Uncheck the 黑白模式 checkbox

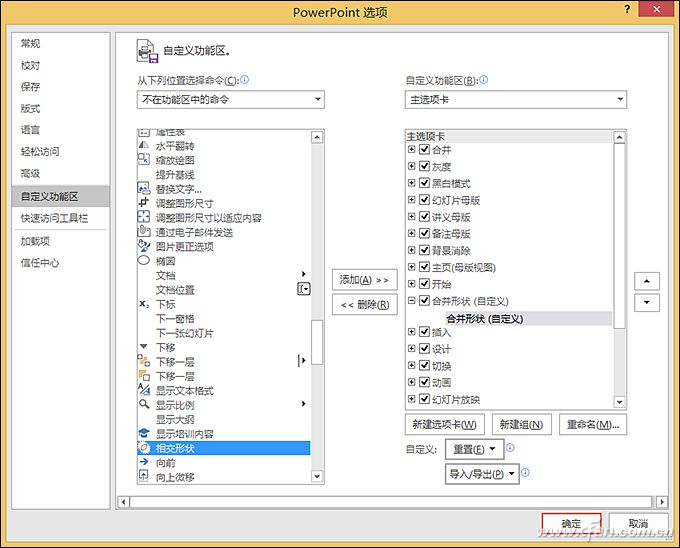[425, 183]
